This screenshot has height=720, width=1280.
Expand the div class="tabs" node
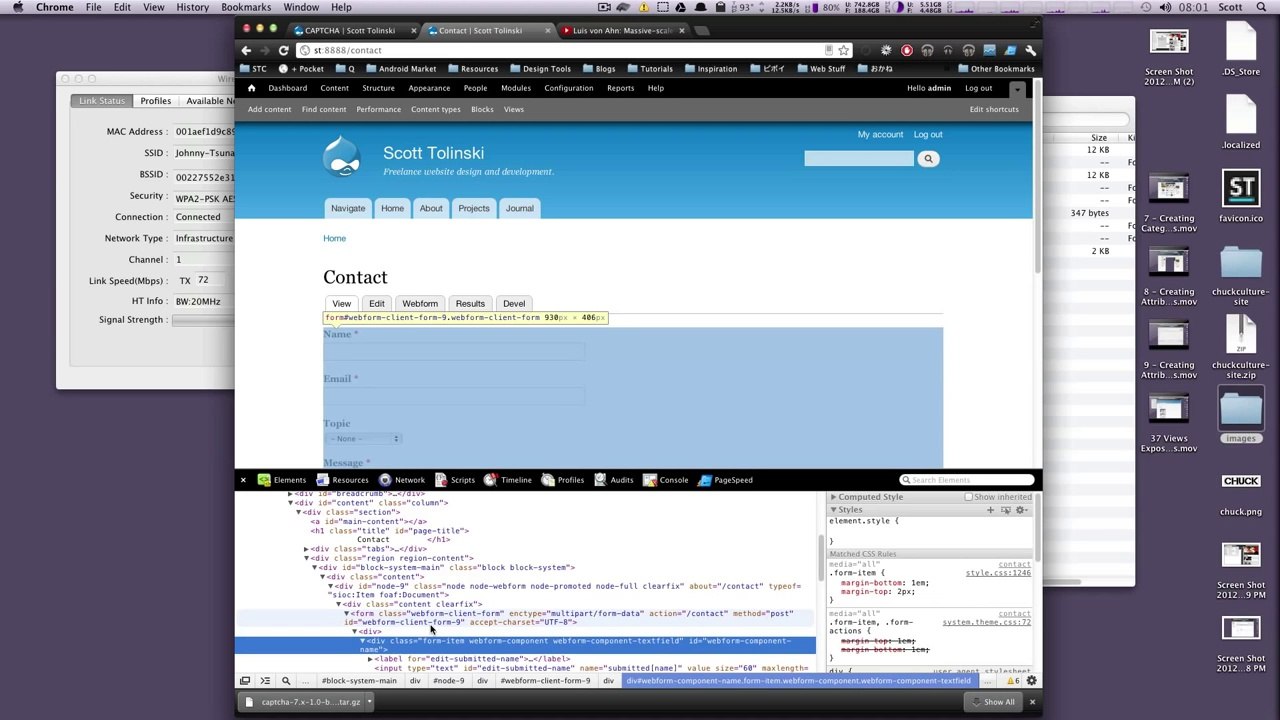pos(306,549)
